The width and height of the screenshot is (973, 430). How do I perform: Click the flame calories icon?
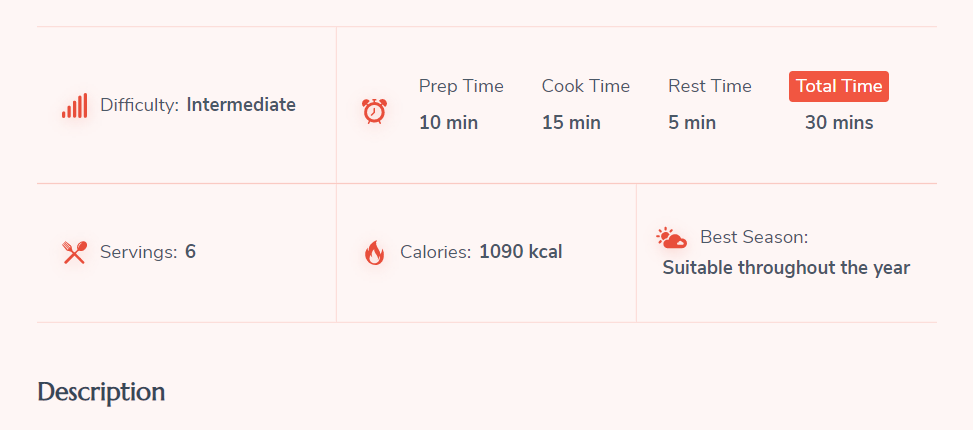point(375,253)
